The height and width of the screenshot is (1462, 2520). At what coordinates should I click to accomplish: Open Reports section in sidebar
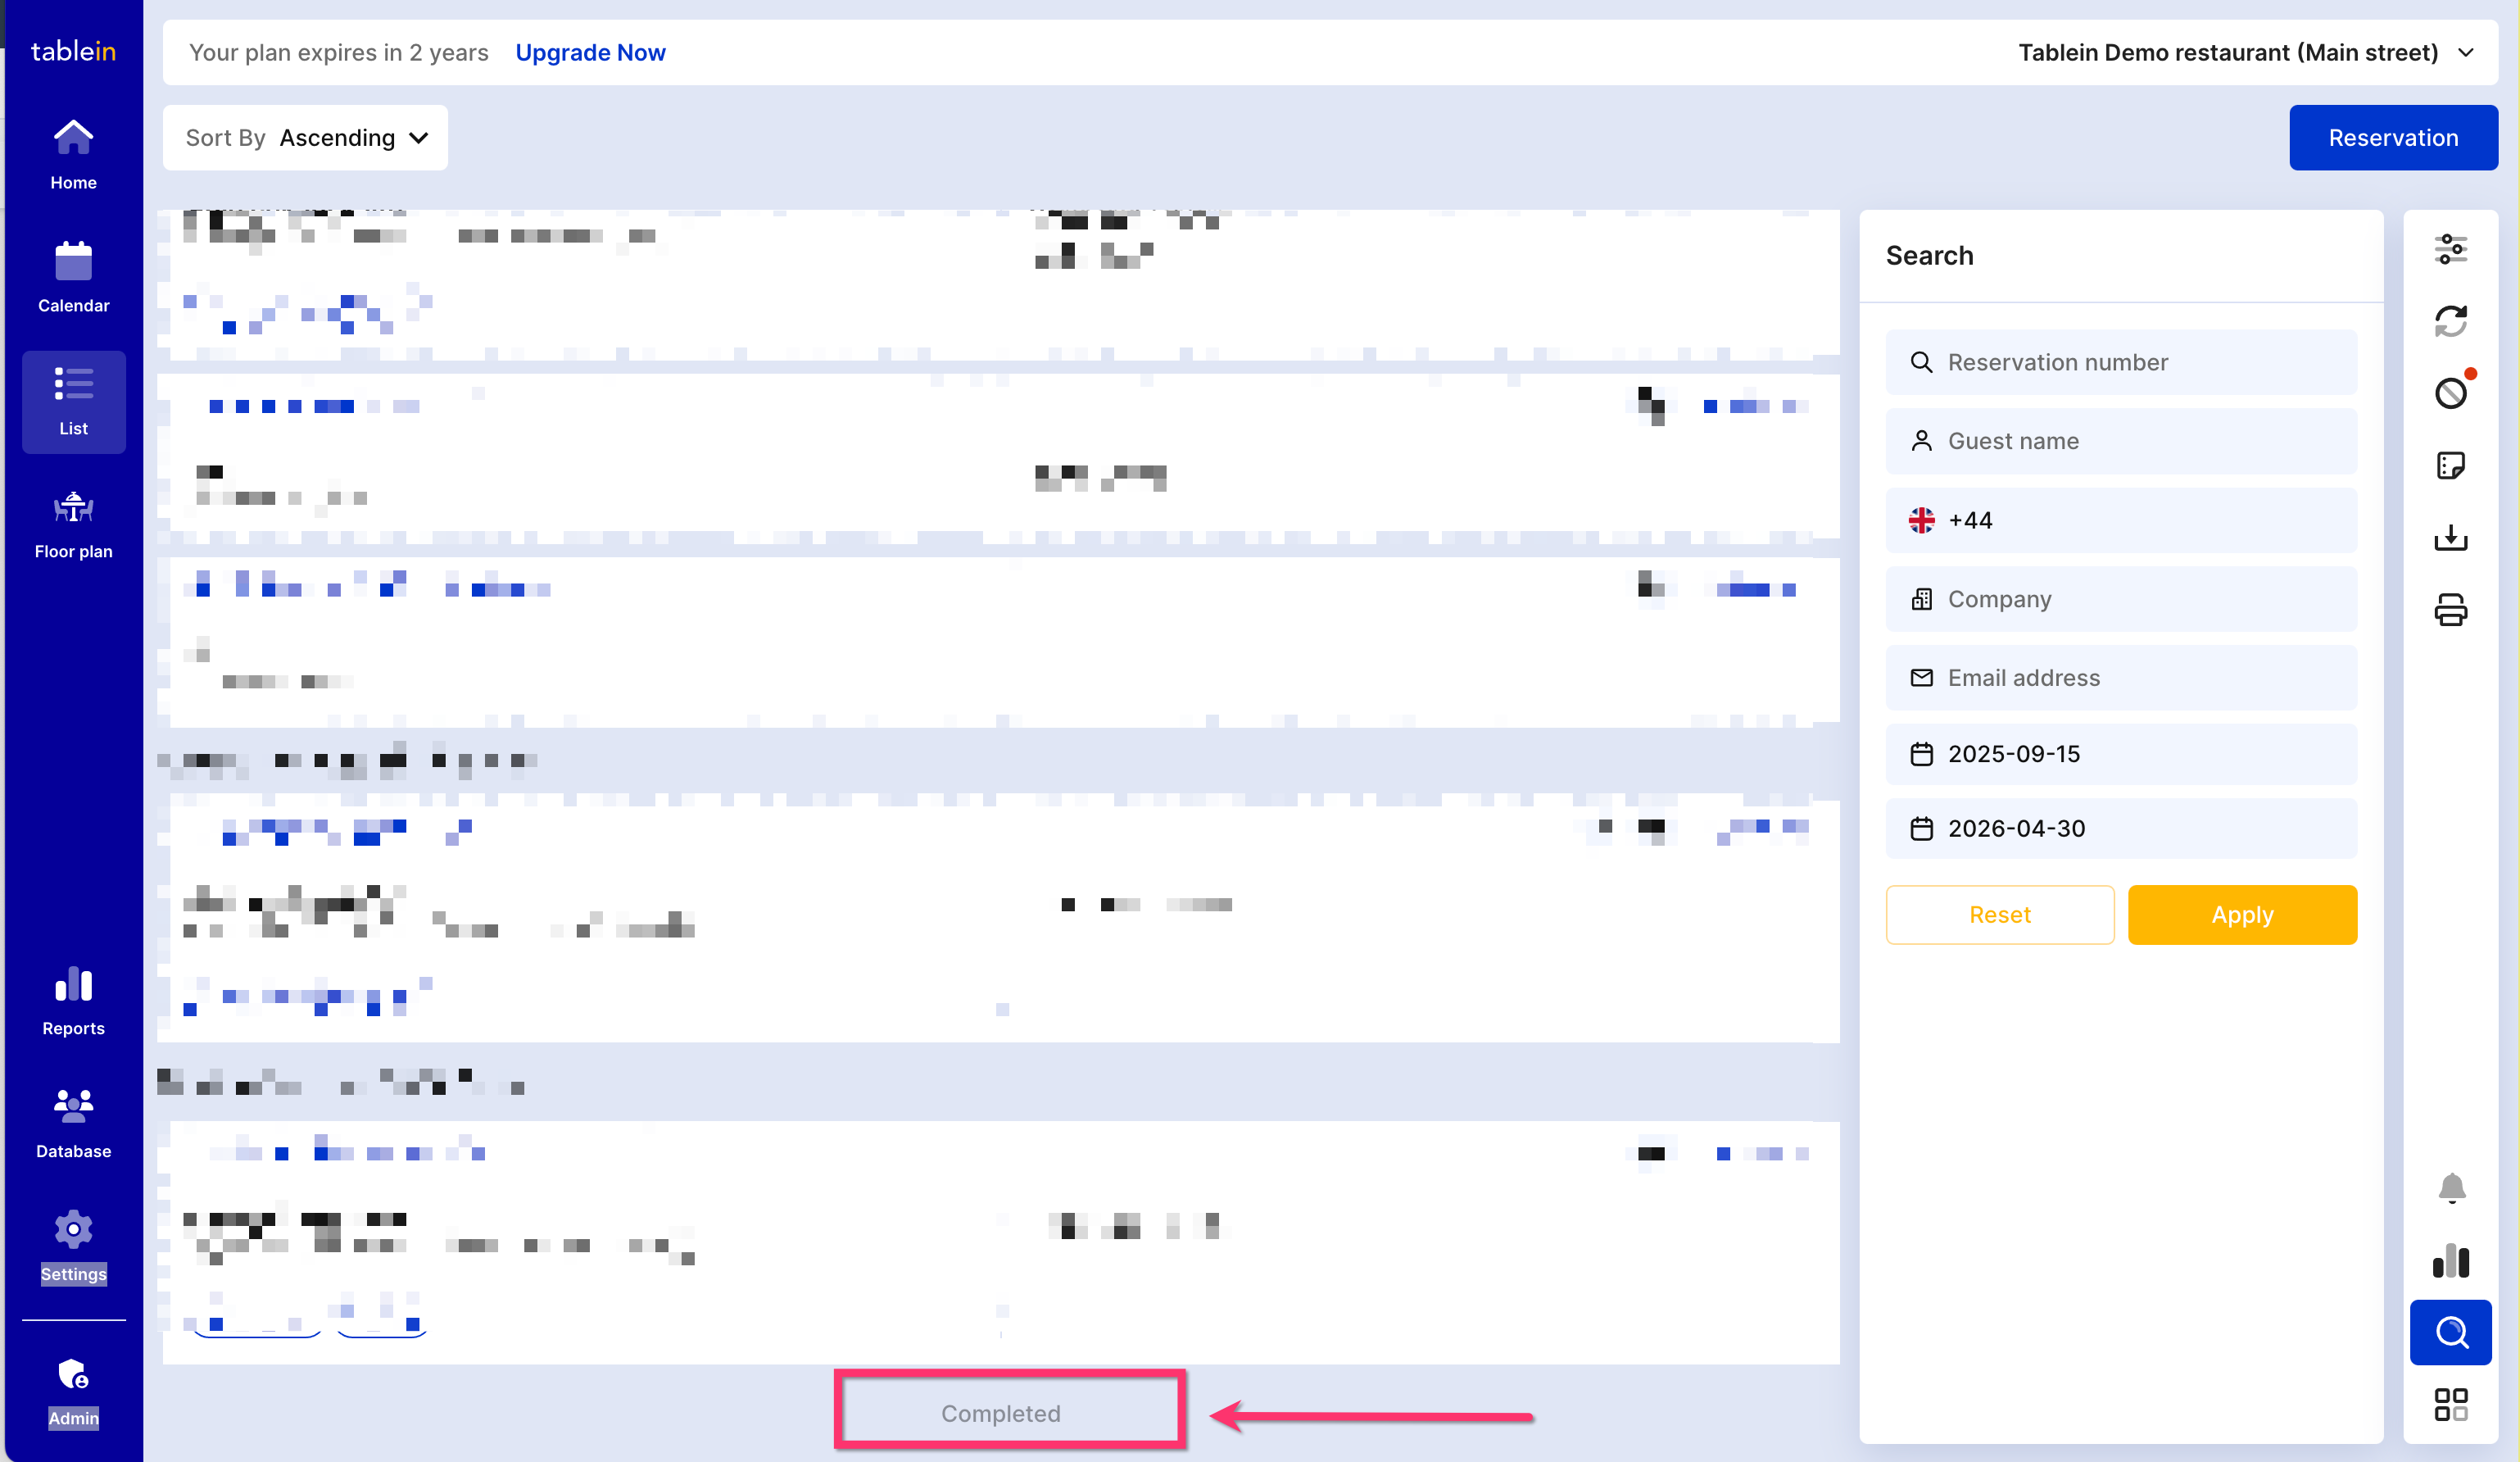coord(73,1001)
